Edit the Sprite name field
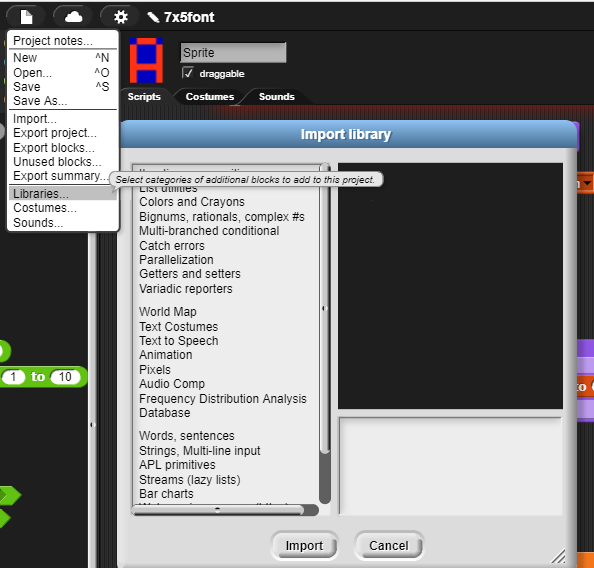 (x=233, y=52)
